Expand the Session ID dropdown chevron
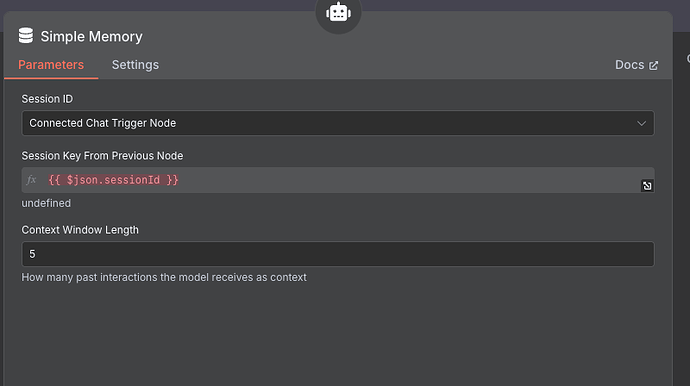Screen dimensions: 690x386 click(x=642, y=123)
